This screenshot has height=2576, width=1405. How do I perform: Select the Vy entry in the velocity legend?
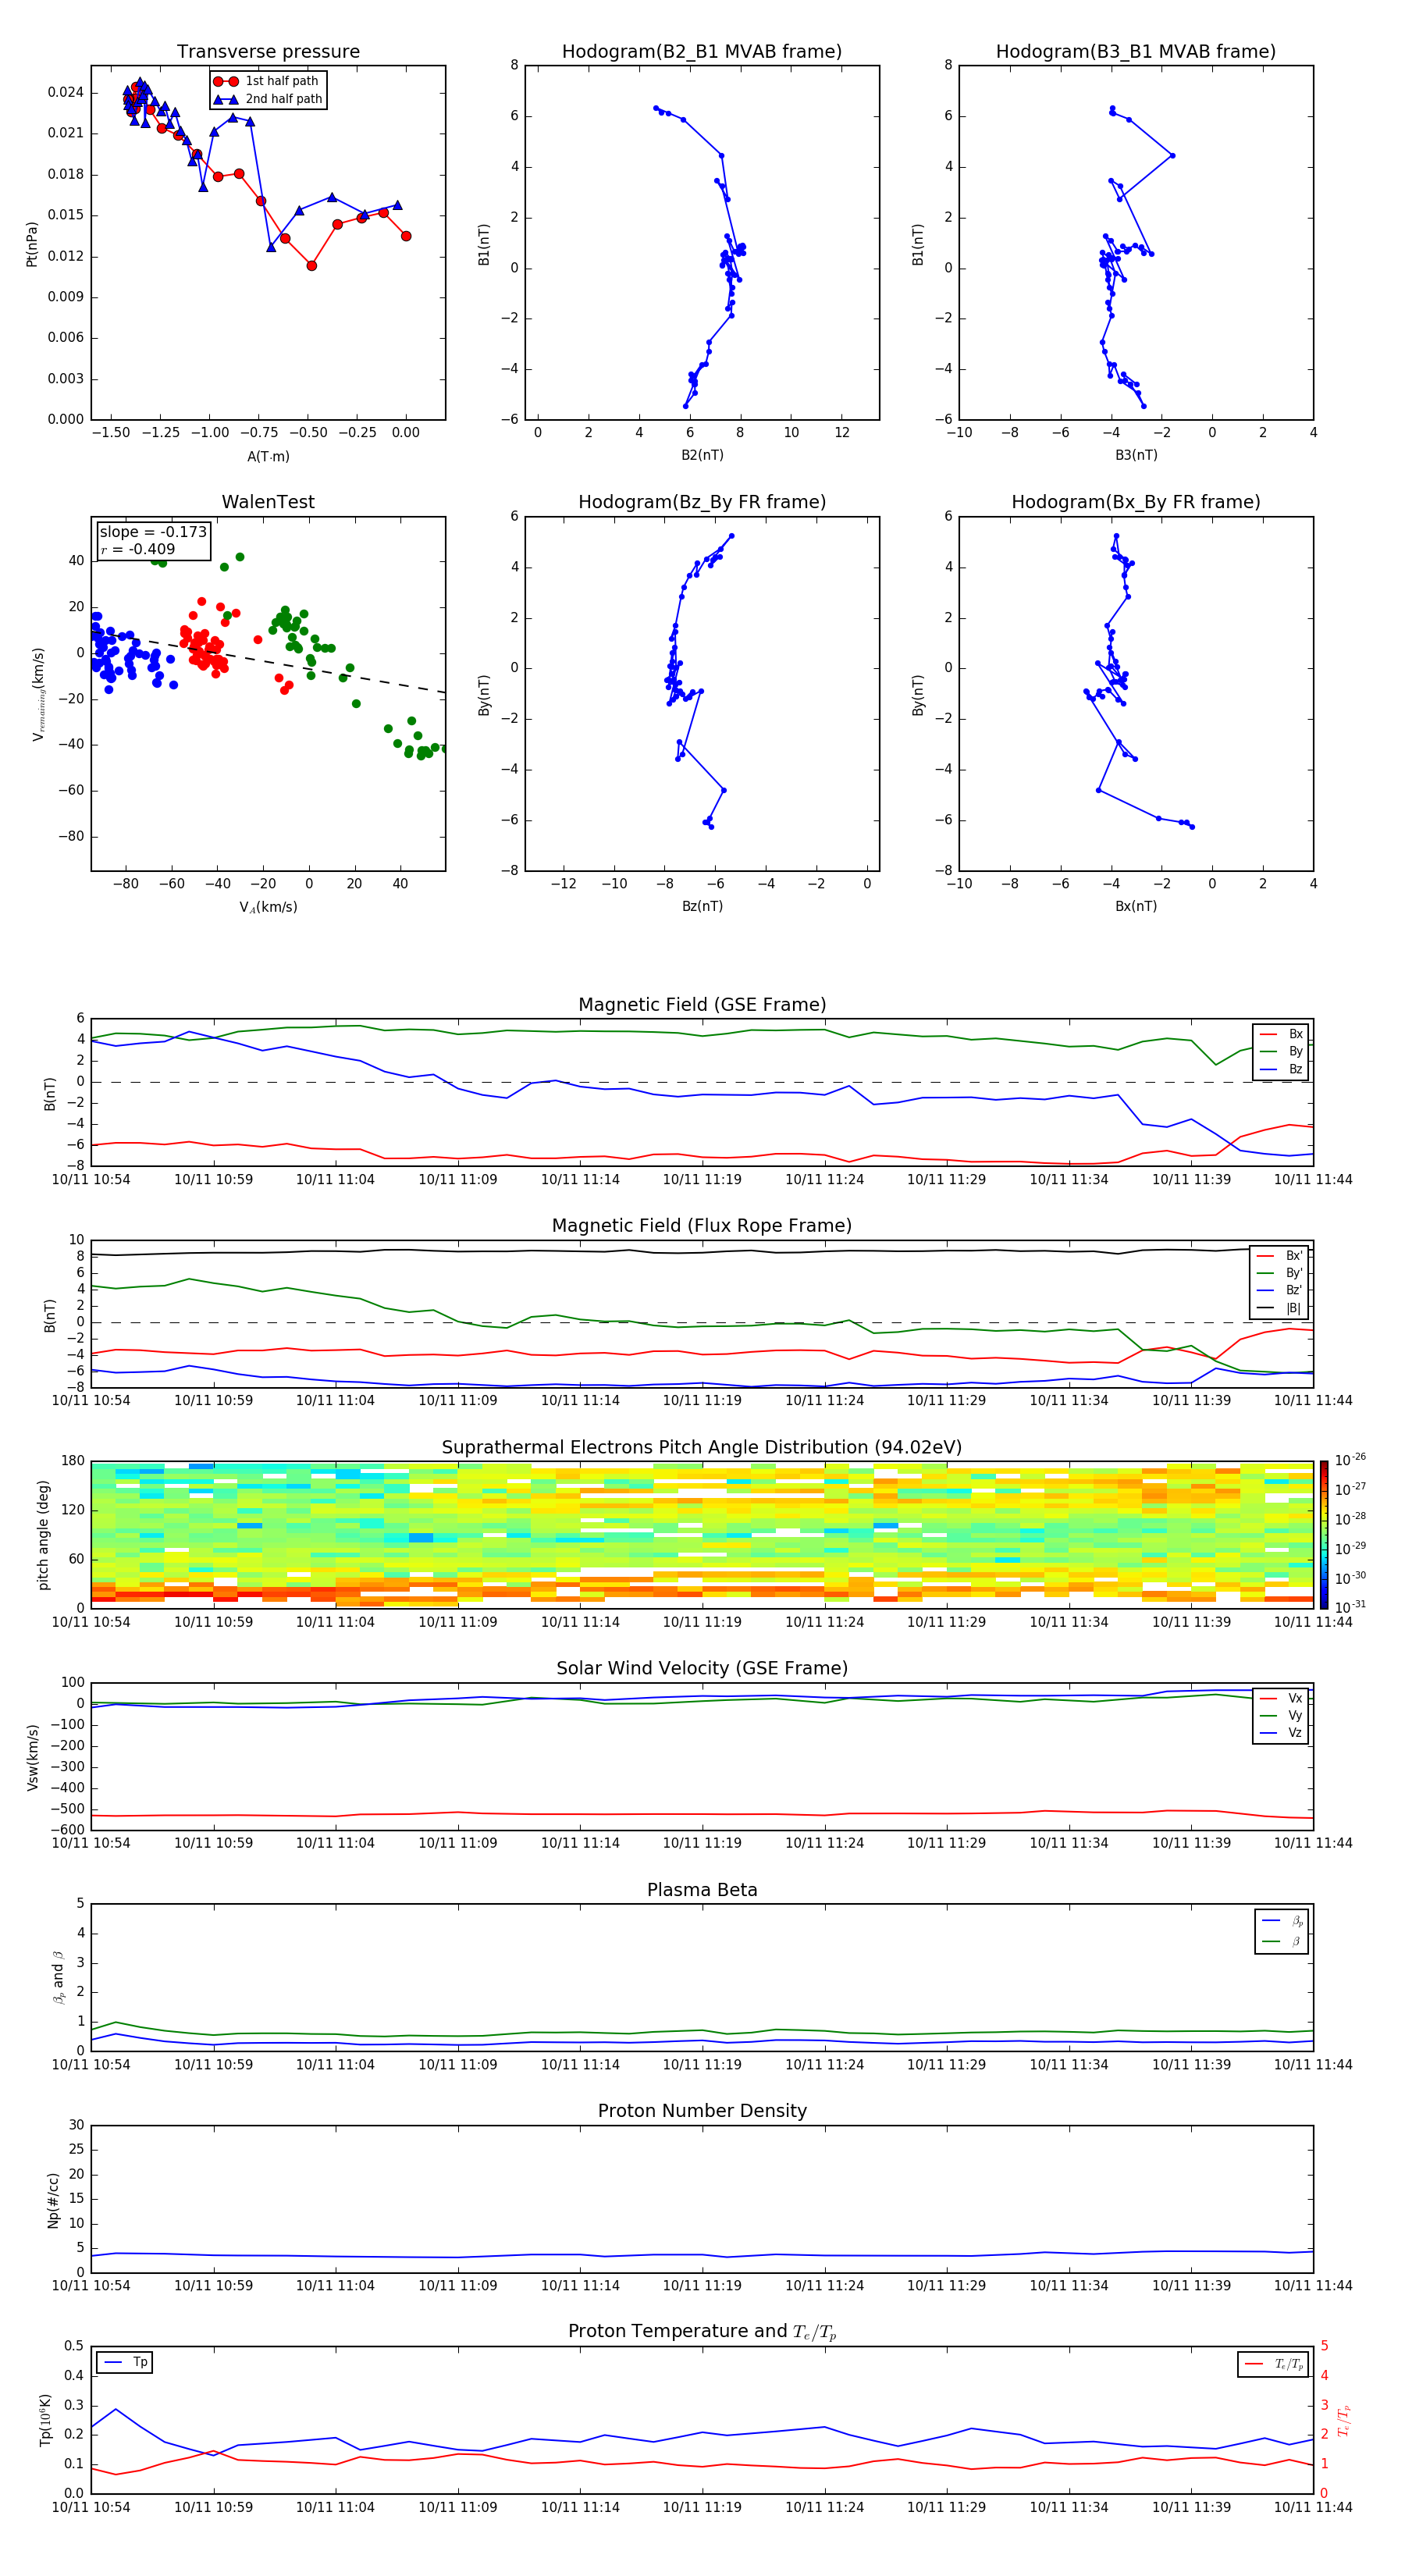(1281, 1715)
